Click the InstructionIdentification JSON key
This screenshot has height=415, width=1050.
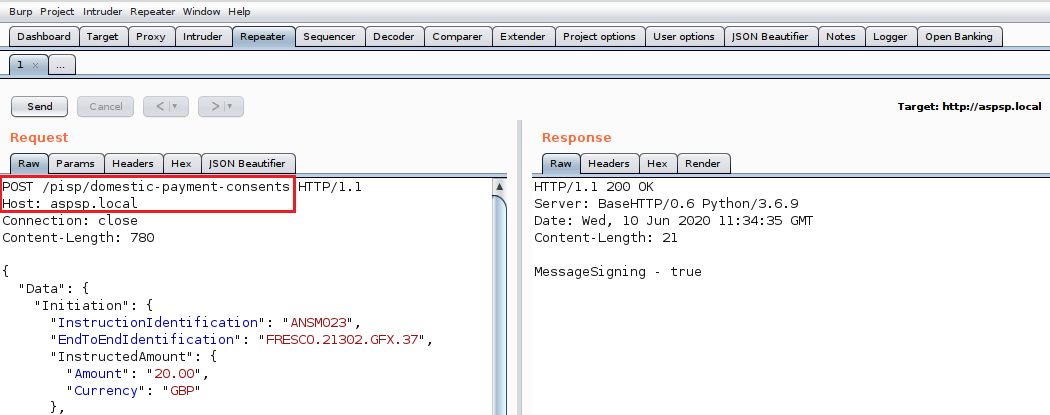click(157, 323)
